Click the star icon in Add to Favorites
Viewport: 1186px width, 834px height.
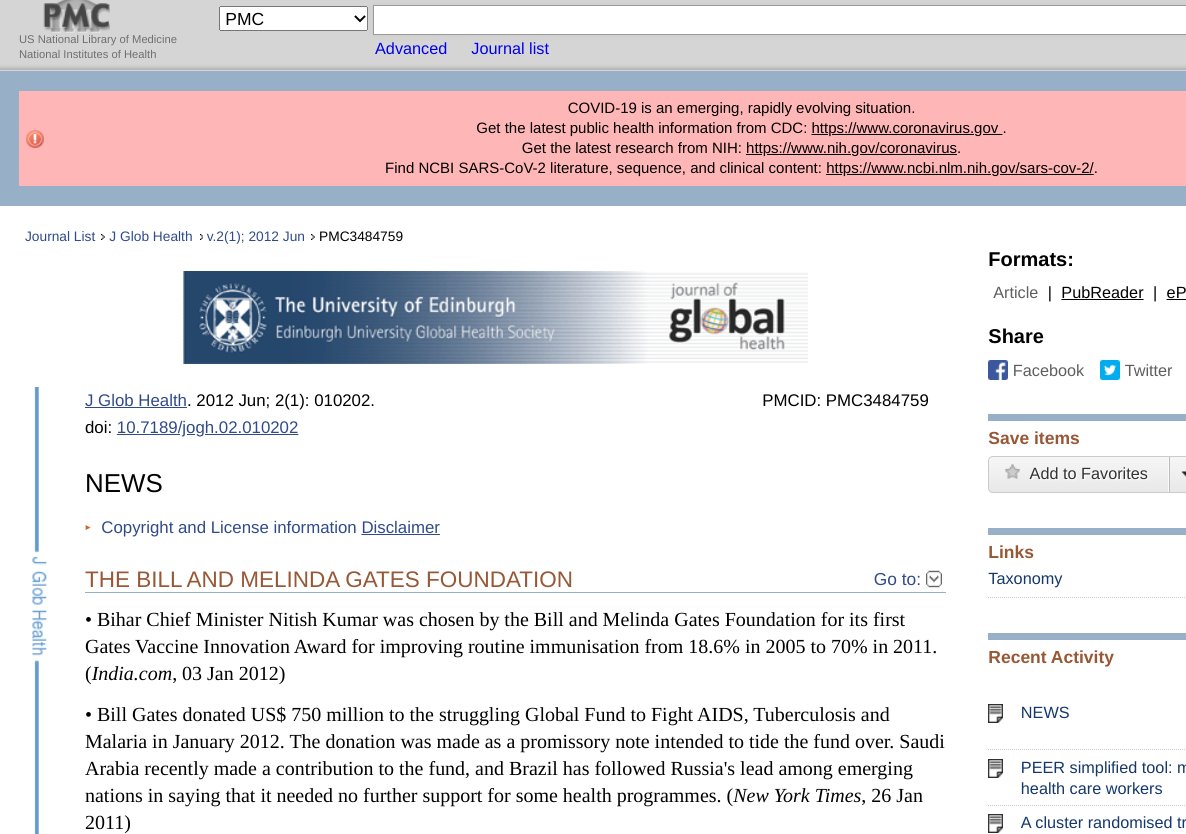tap(1012, 473)
